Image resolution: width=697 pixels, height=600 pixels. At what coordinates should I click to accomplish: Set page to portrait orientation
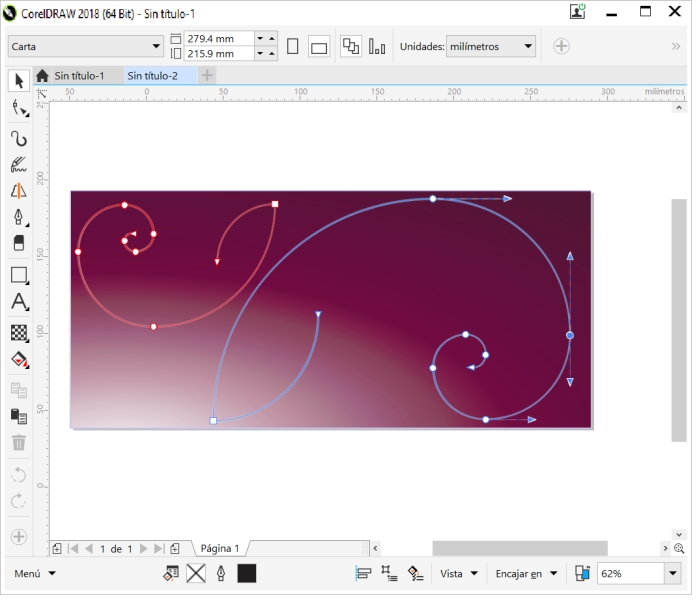(x=293, y=46)
